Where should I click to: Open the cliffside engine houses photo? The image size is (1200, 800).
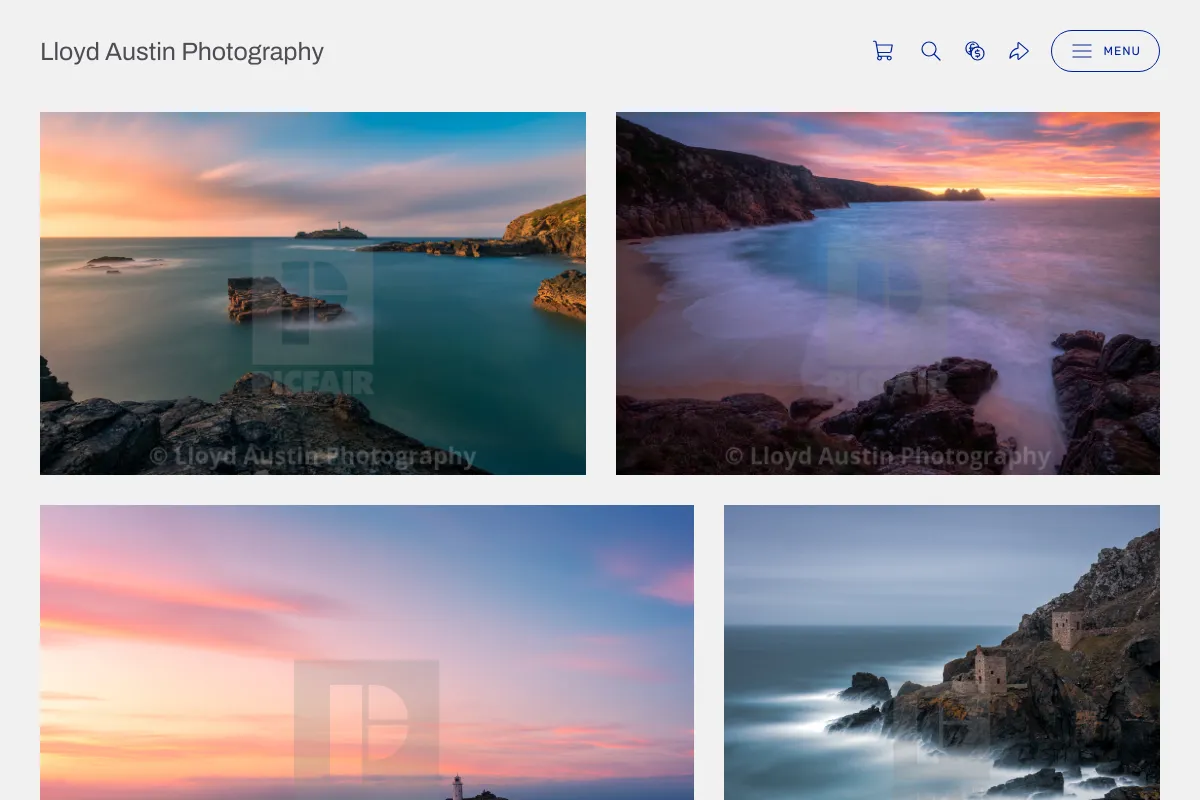coord(942,652)
